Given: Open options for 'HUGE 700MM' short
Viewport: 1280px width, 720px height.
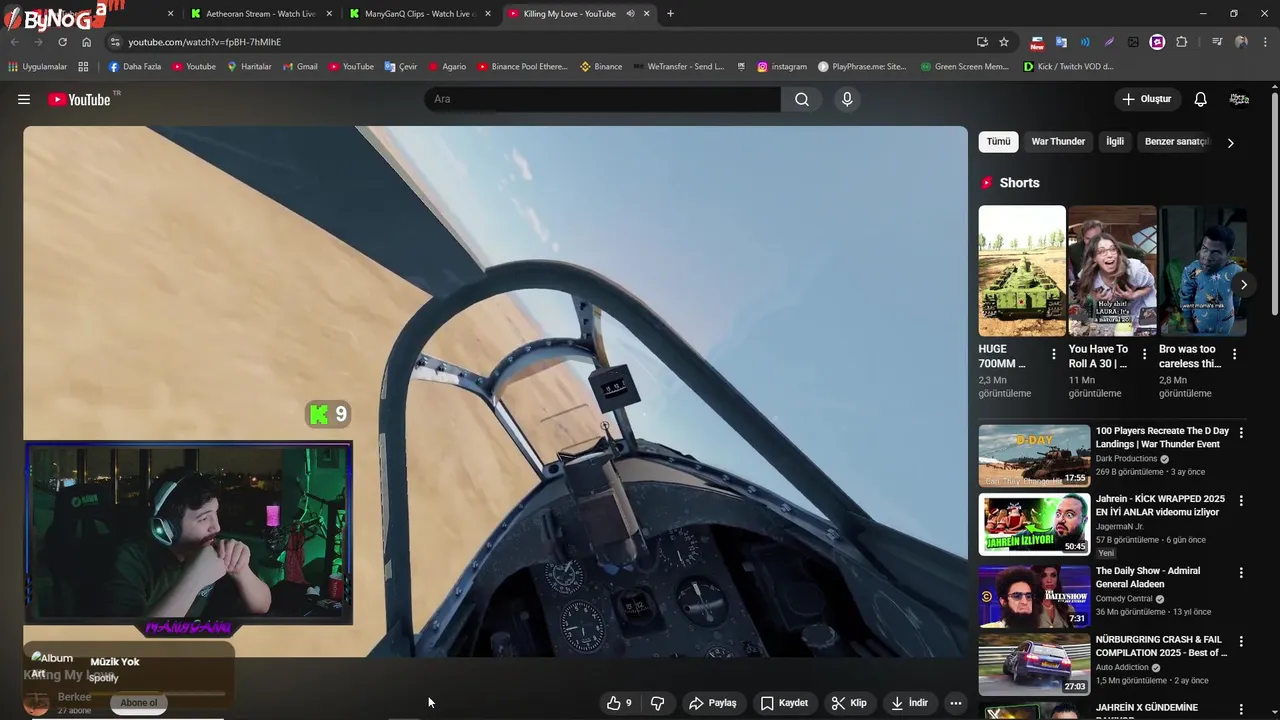Looking at the screenshot, I should [x=1053, y=355].
